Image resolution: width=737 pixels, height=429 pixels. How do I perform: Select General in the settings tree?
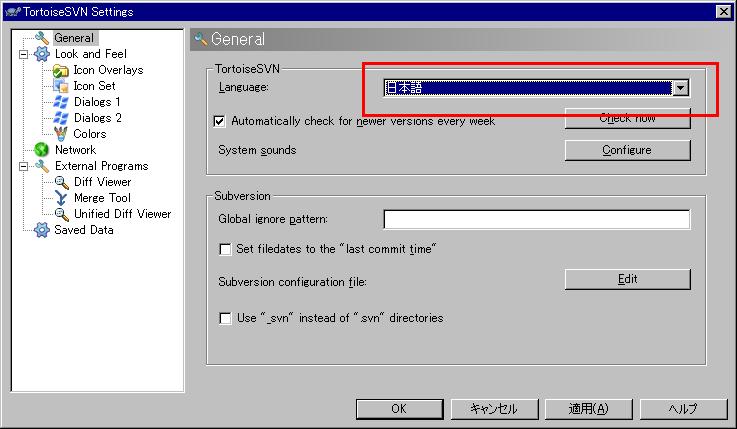(x=74, y=38)
